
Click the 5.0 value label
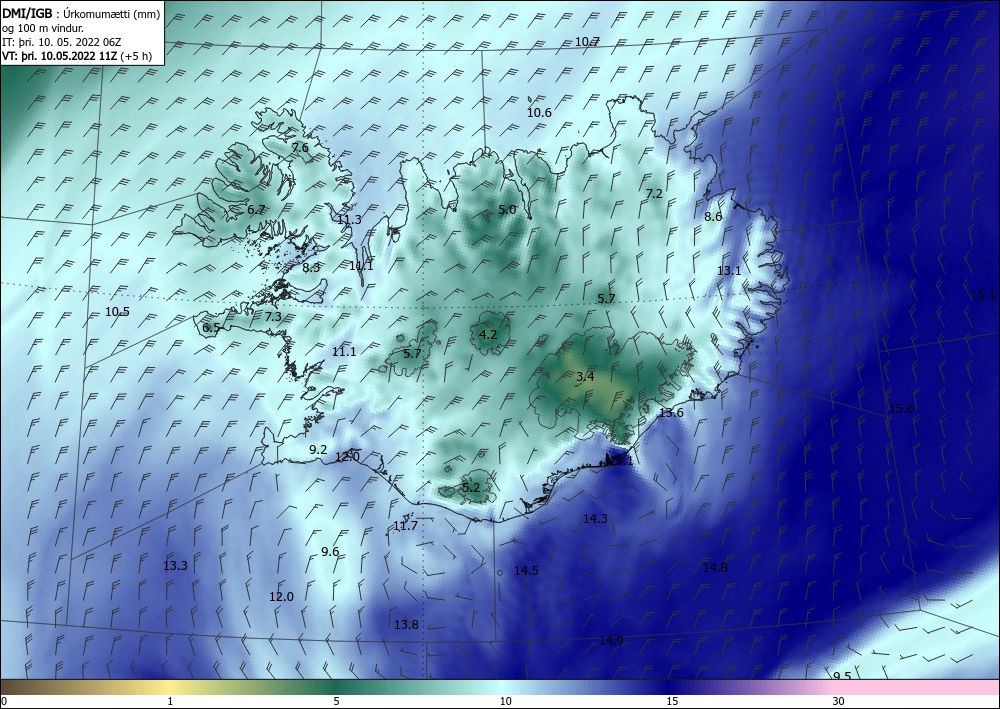[x=507, y=209]
